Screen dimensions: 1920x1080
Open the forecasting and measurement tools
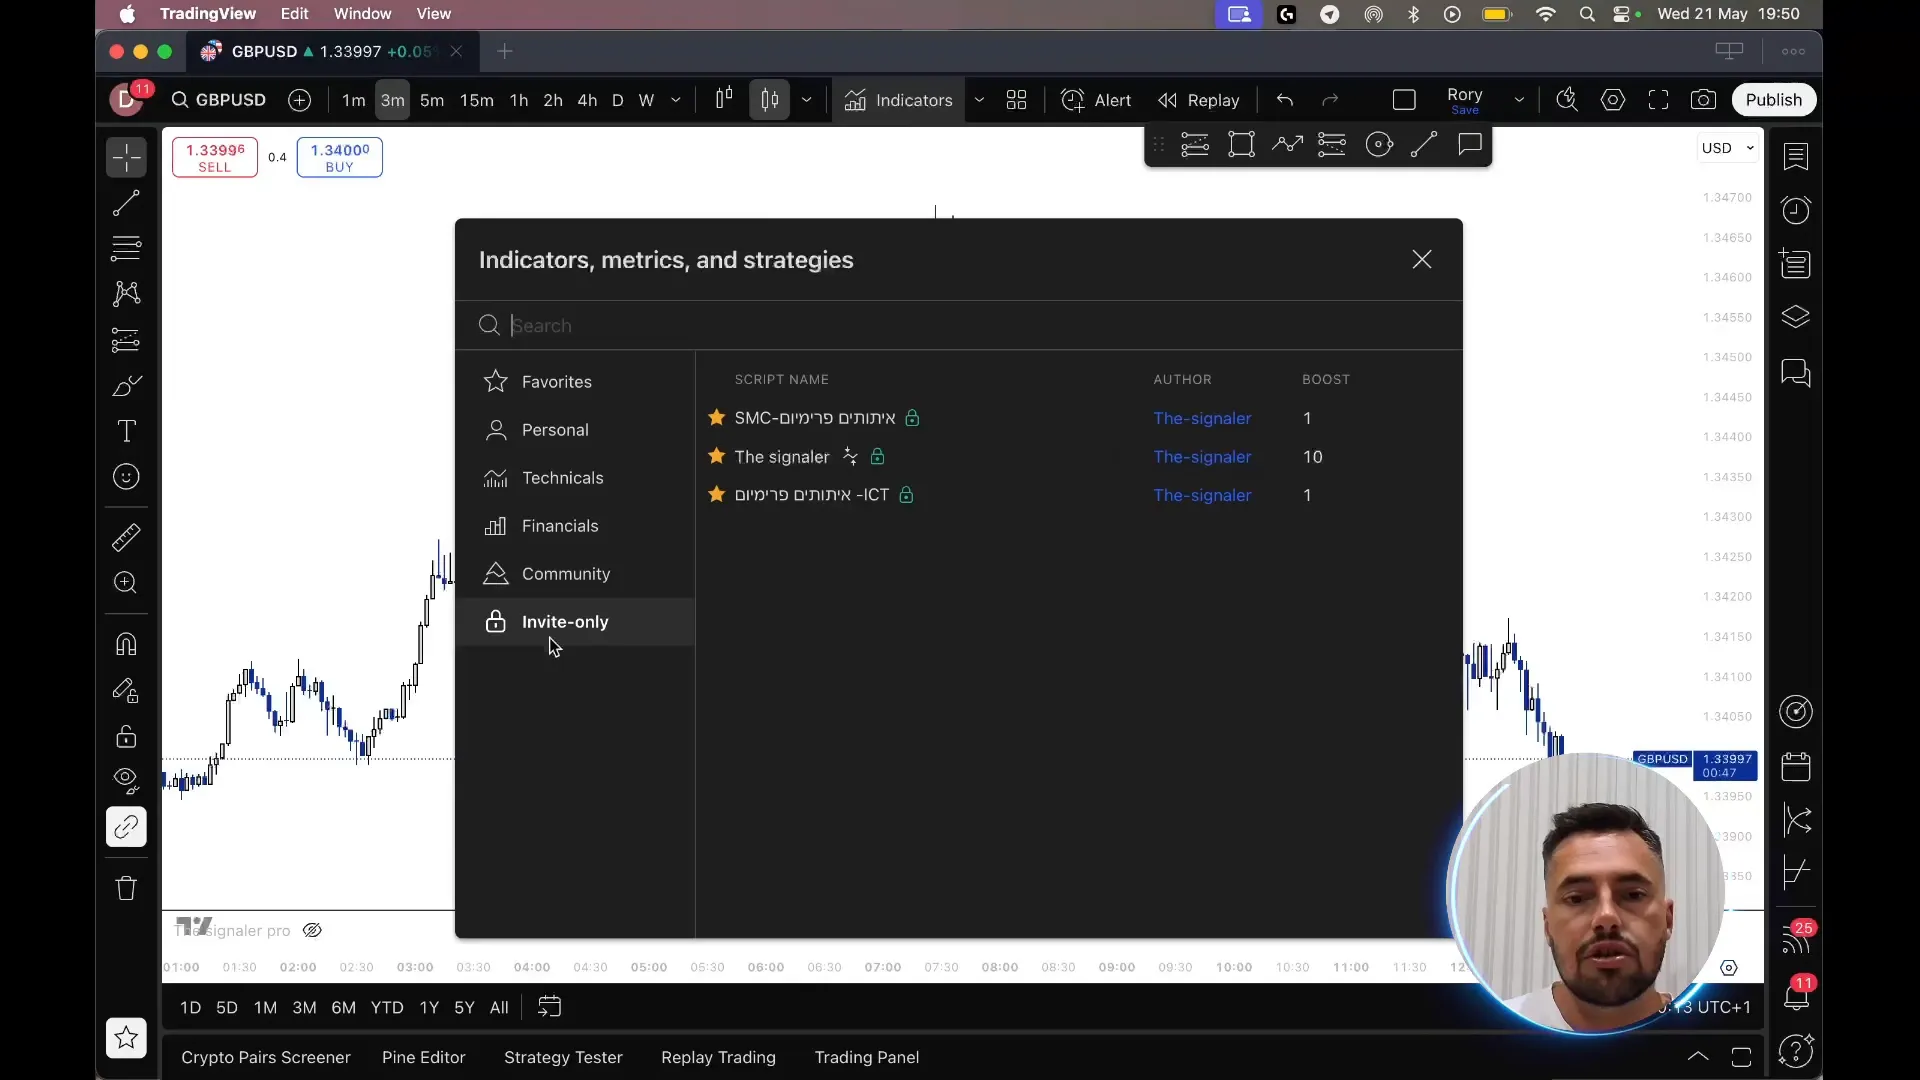(126, 340)
